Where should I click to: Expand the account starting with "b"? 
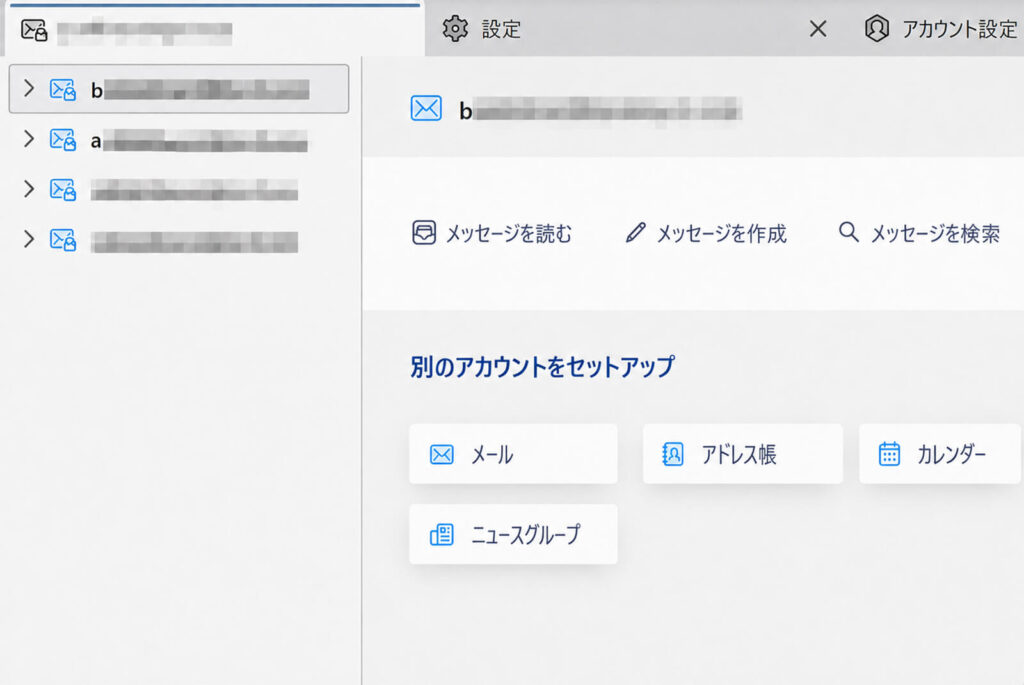tap(29, 88)
